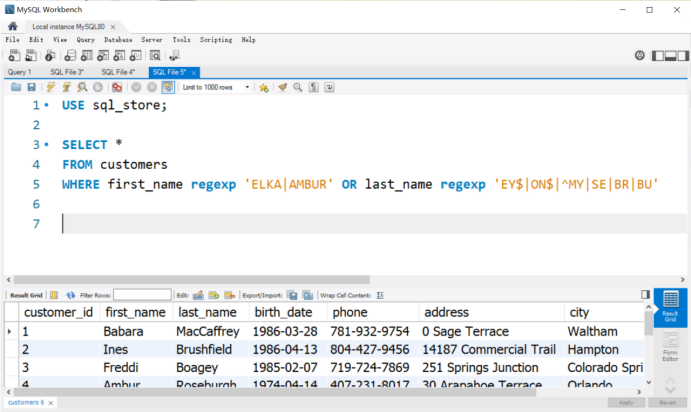Open find panel with magnifier icon
Image resolution: width=691 pixels, height=412 pixels.
pyautogui.click(x=298, y=87)
